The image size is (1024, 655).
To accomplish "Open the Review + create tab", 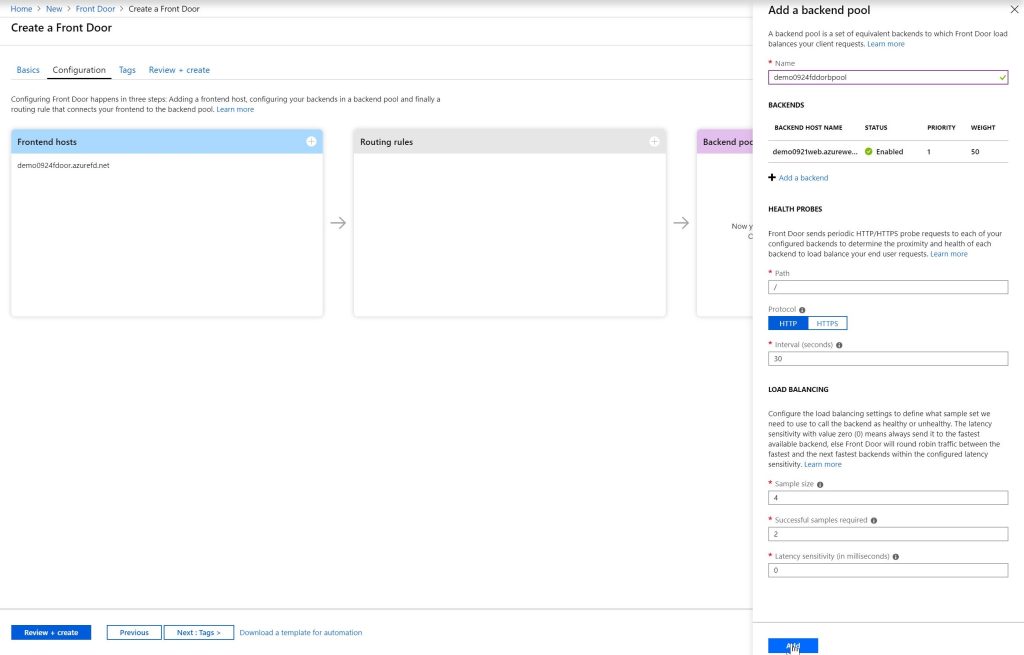I will coord(179,70).
